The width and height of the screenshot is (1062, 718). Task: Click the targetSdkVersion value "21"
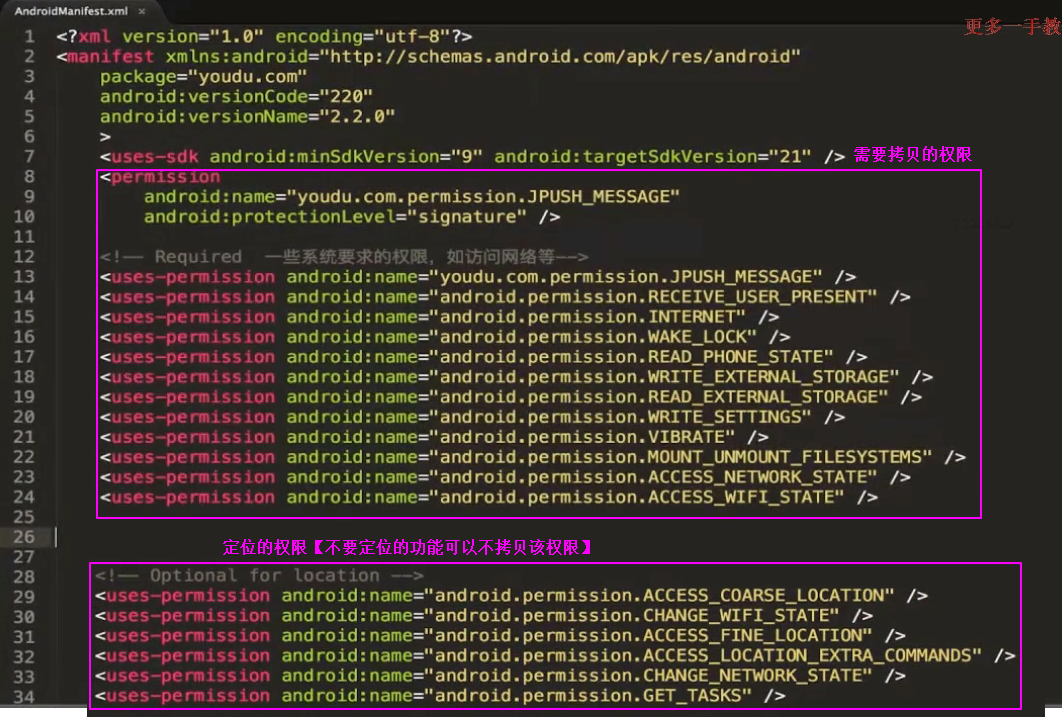coord(791,156)
